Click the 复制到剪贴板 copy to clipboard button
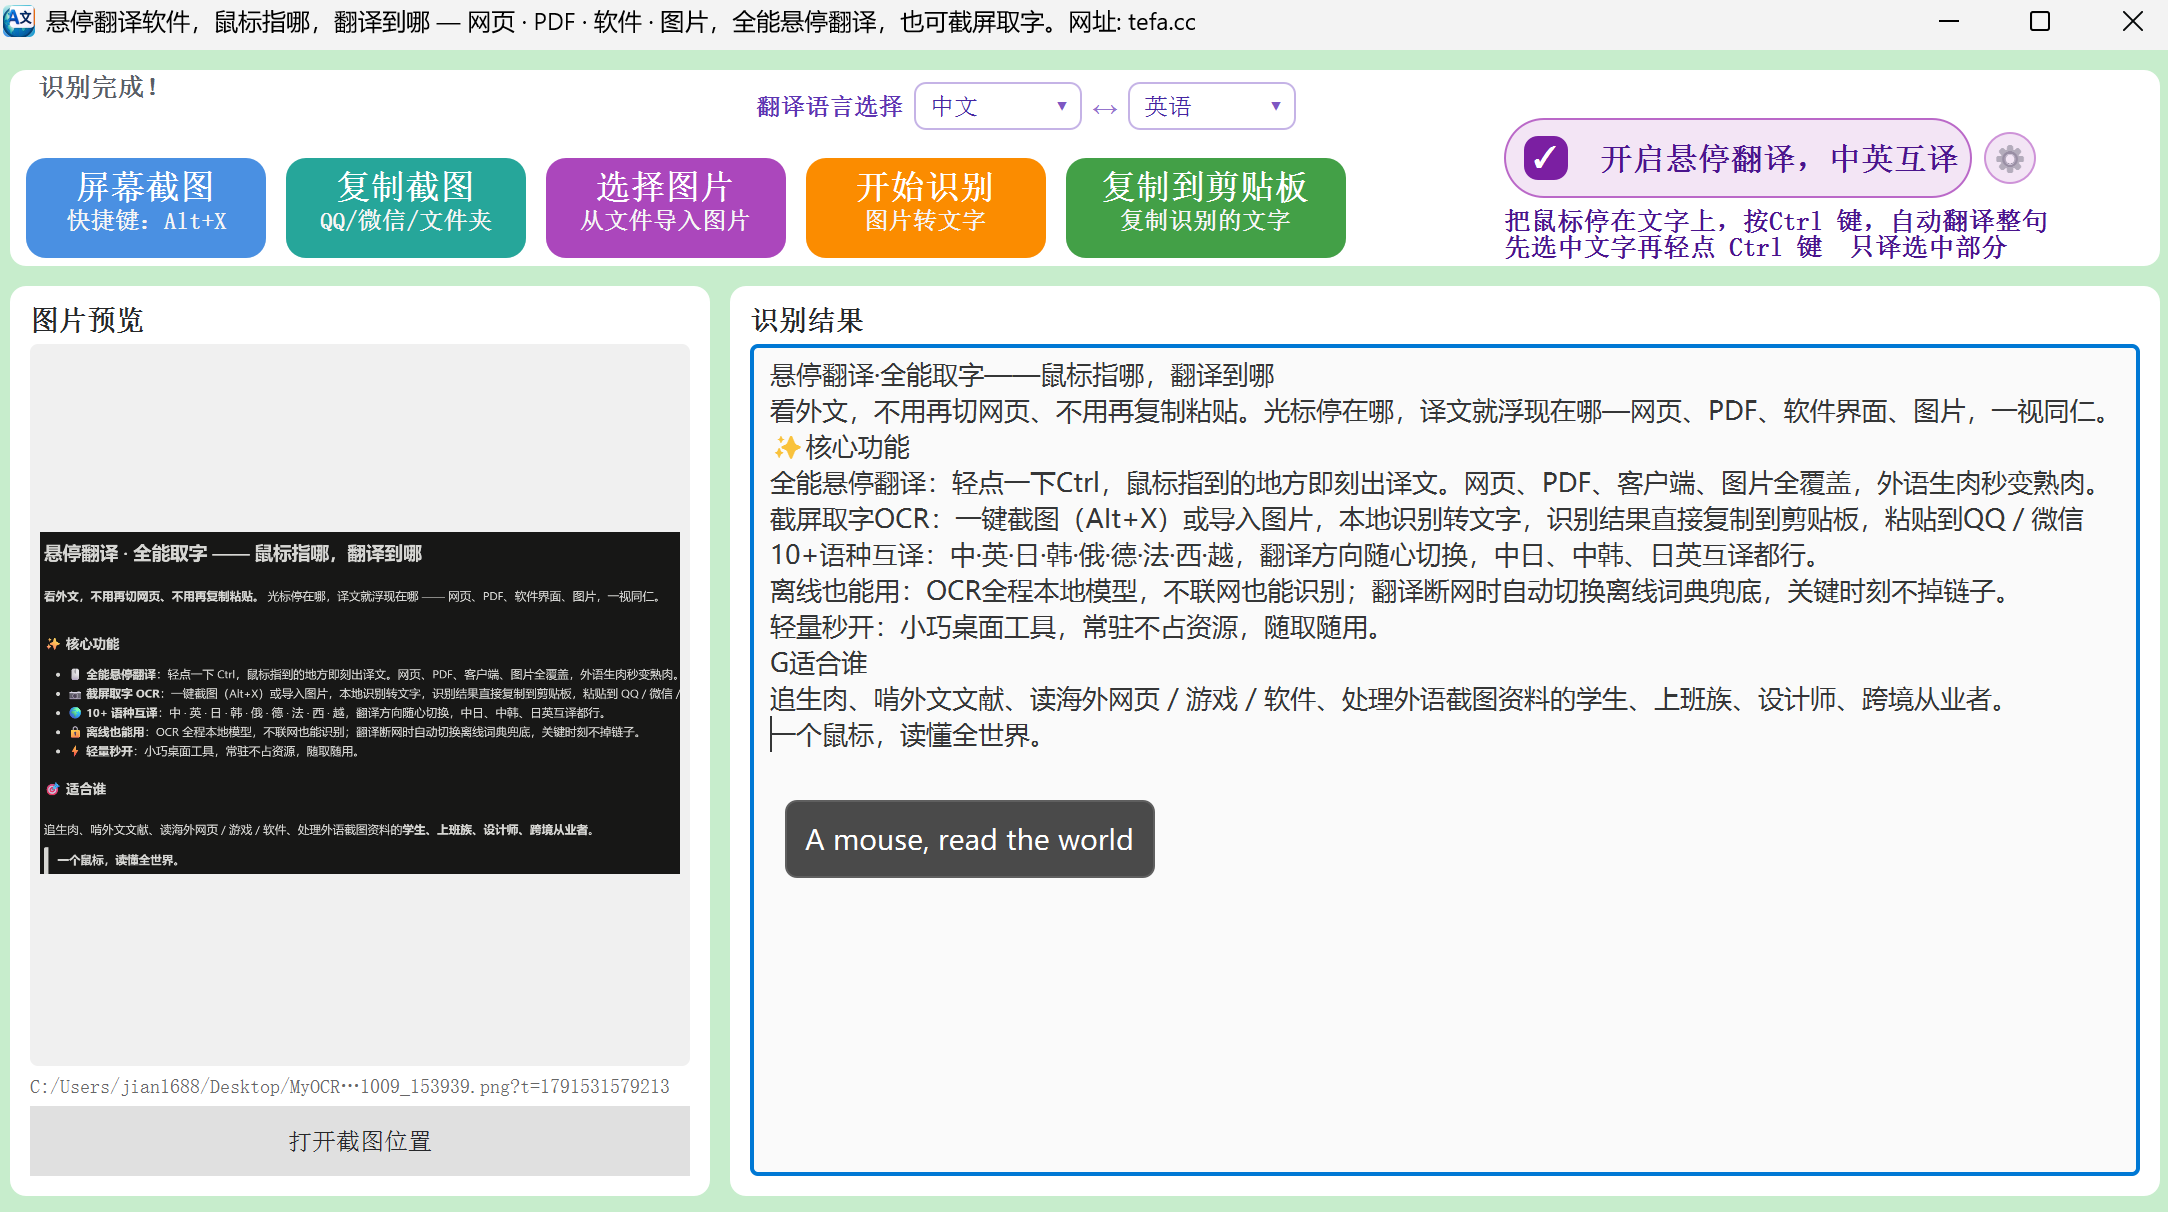The image size is (2168, 1212). click(1206, 207)
